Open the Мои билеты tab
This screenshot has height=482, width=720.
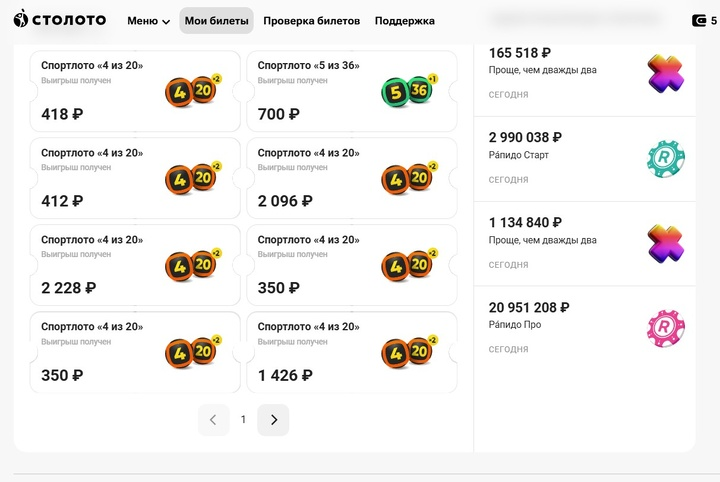[216, 21]
